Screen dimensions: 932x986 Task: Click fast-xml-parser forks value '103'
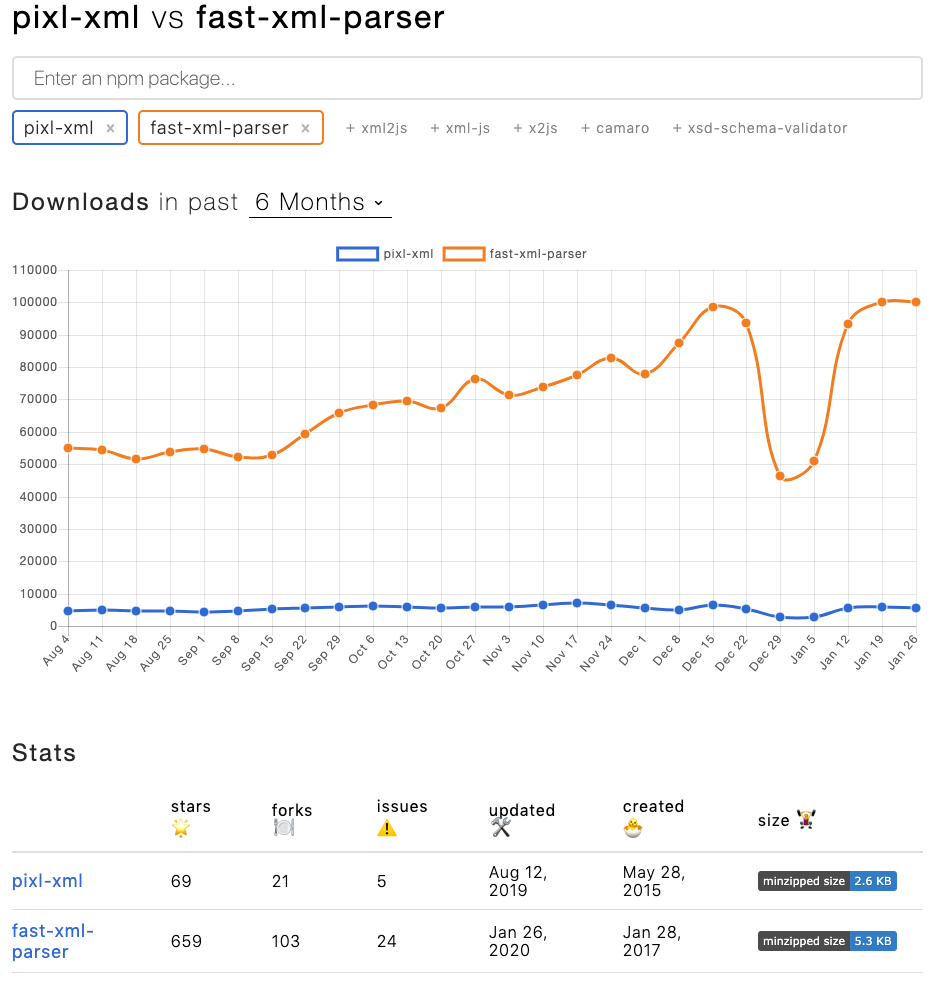click(x=285, y=941)
